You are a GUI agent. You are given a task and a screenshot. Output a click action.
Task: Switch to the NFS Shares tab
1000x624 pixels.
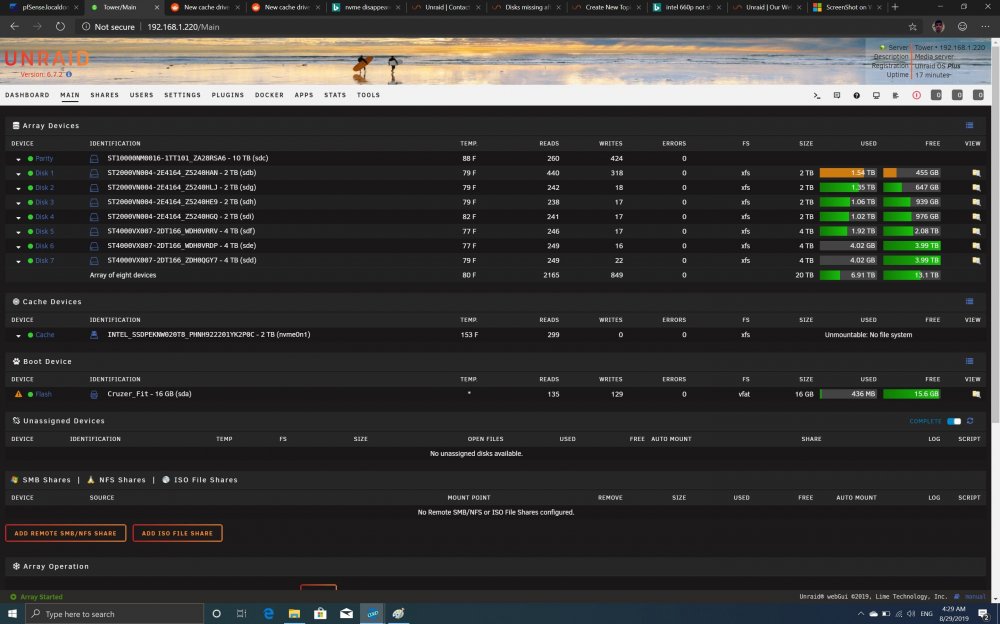point(117,480)
